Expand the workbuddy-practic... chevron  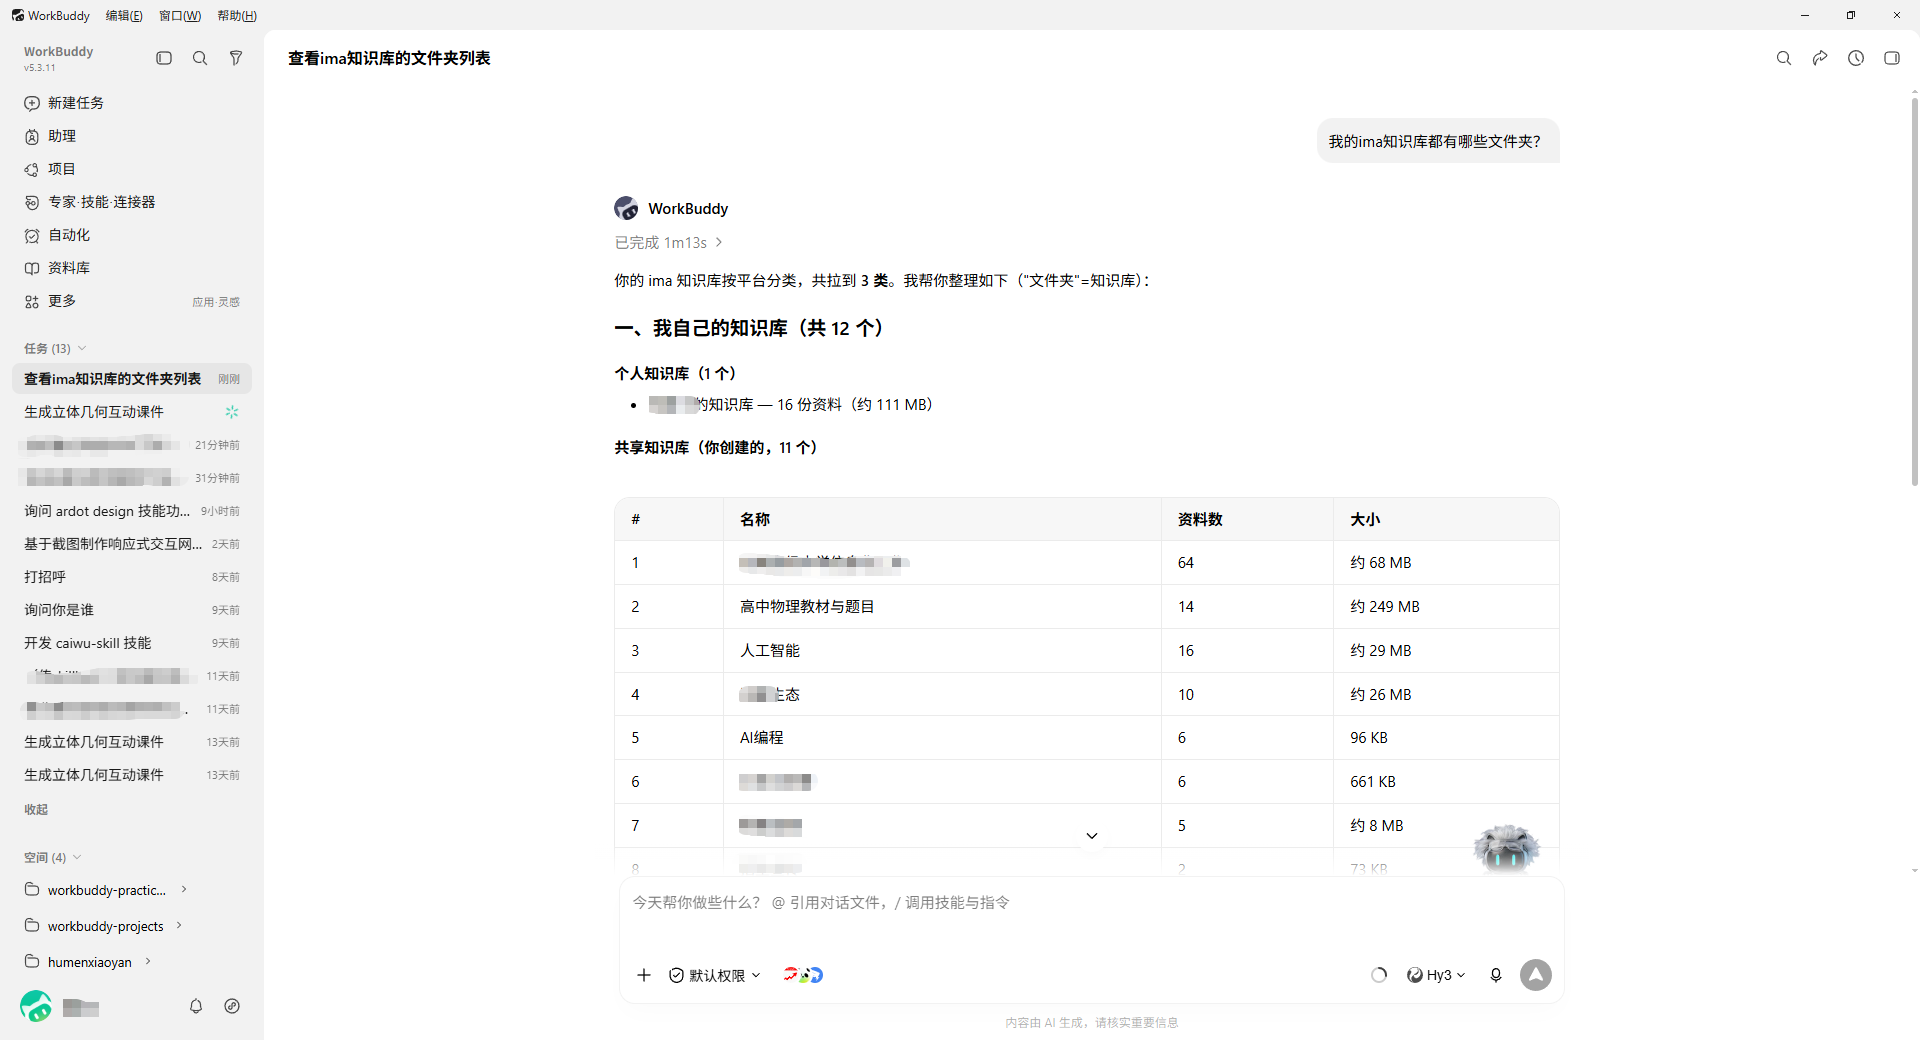click(184, 889)
